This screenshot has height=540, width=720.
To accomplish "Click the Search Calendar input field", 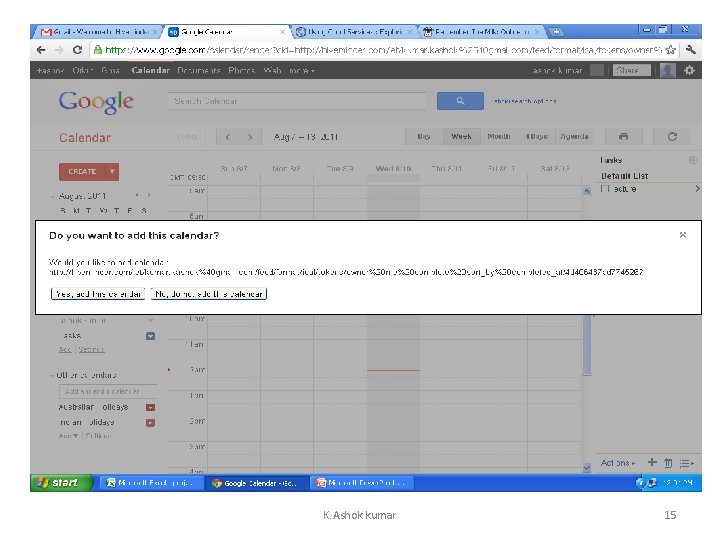I will pyautogui.click(x=297, y=101).
